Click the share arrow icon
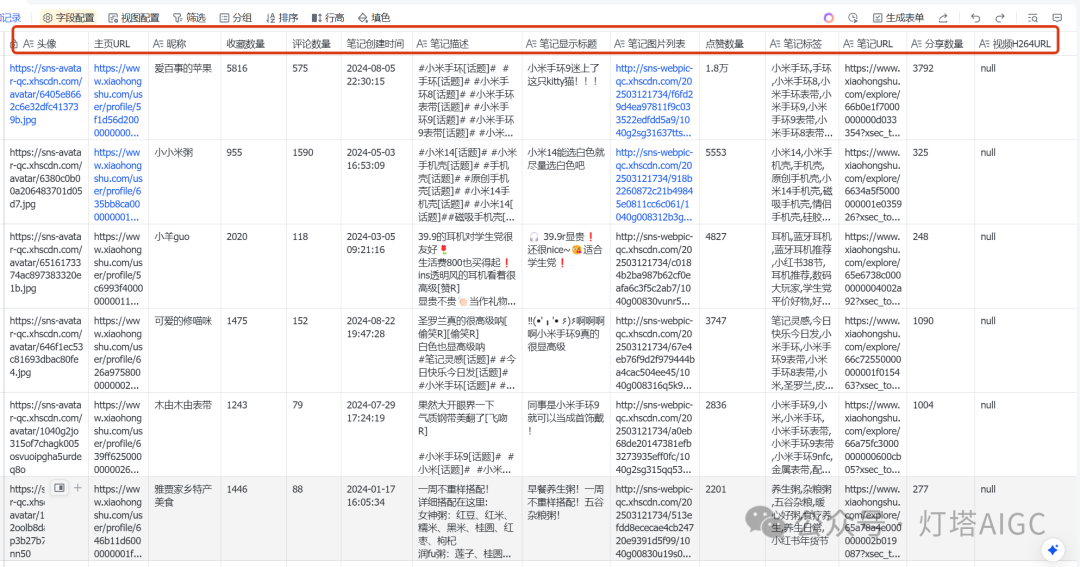Image resolution: width=1080 pixels, height=567 pixels. coord(943,18)
